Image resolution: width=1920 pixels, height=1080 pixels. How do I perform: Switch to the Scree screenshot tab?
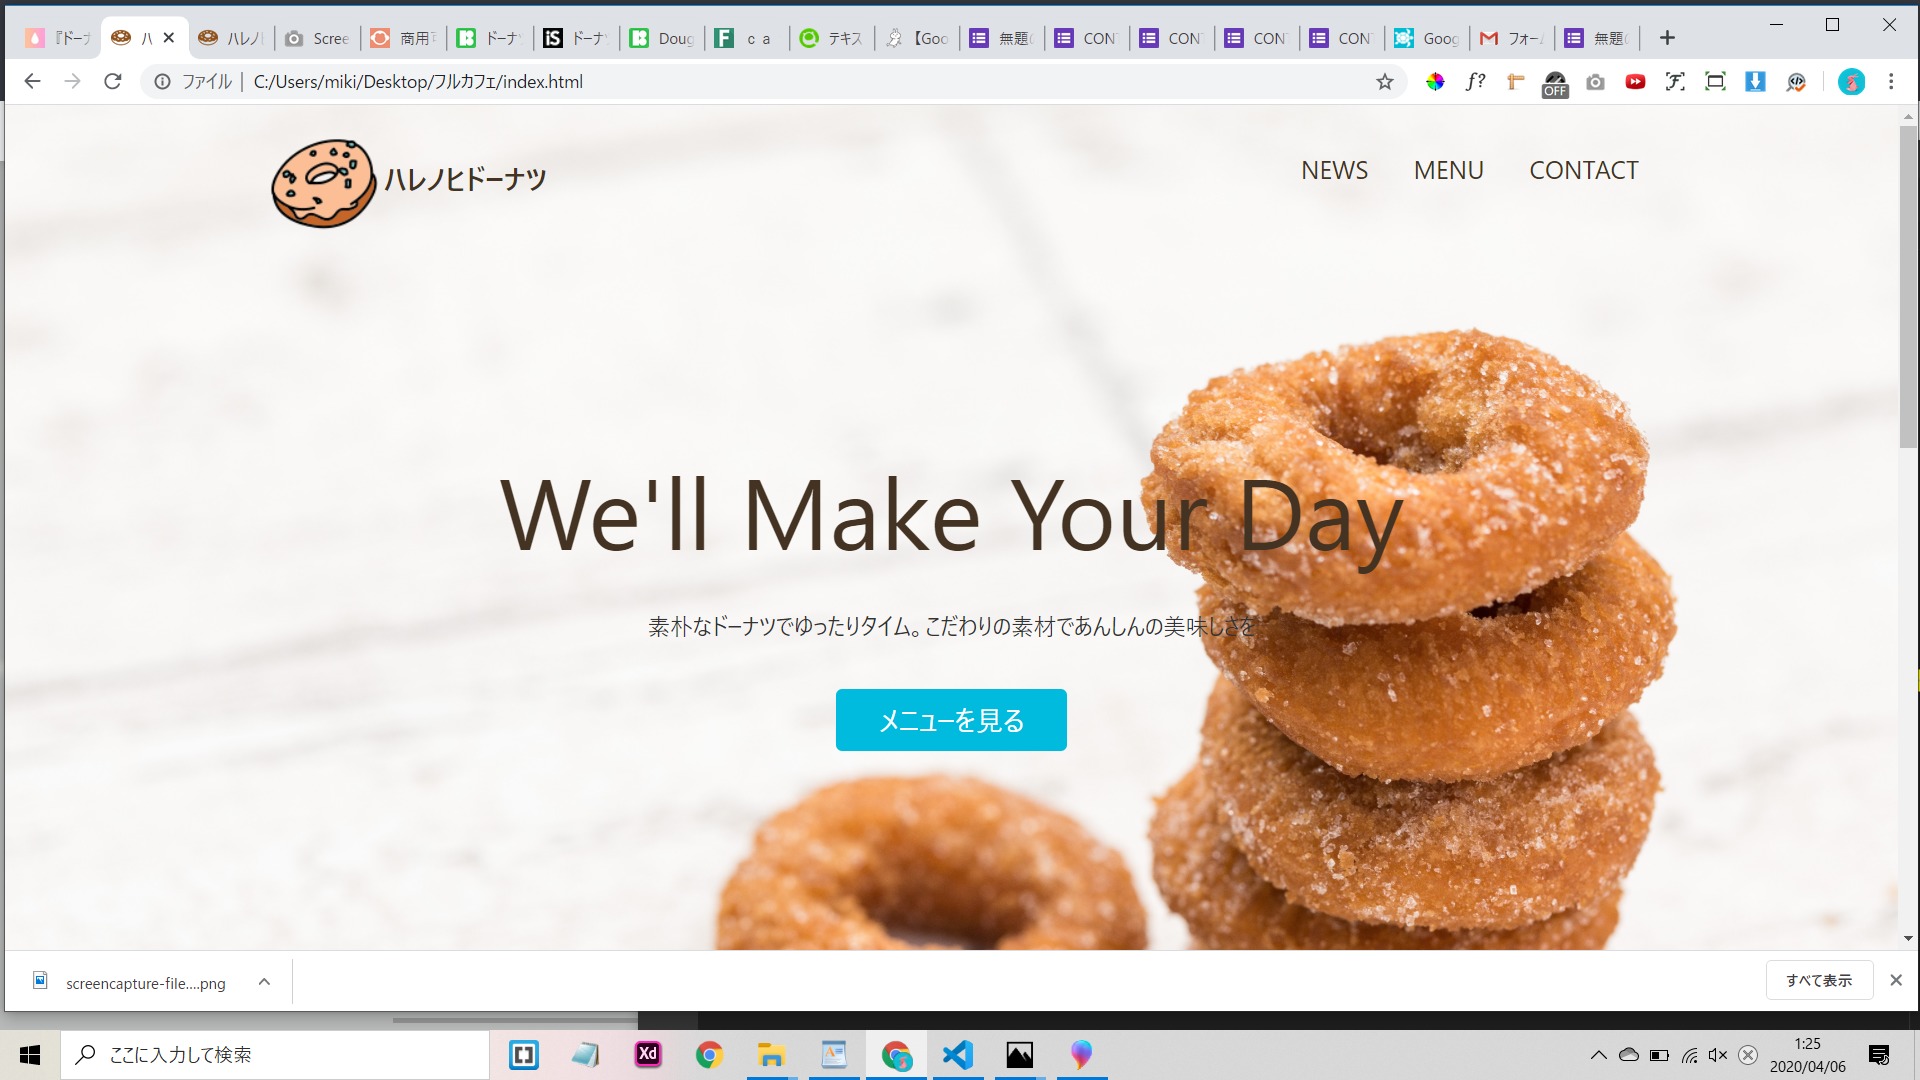318,38
